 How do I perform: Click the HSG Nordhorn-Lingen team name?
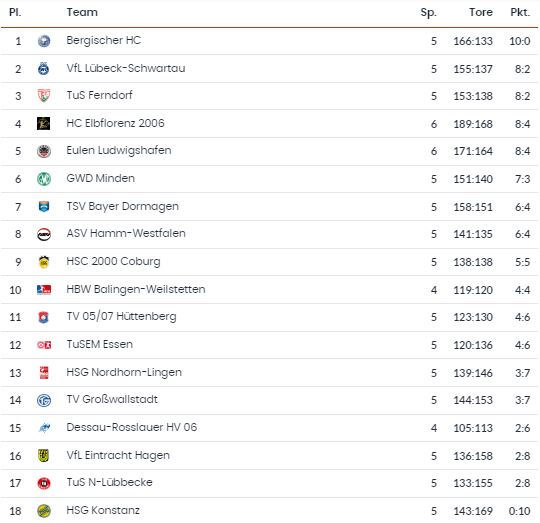coord(124,372)
